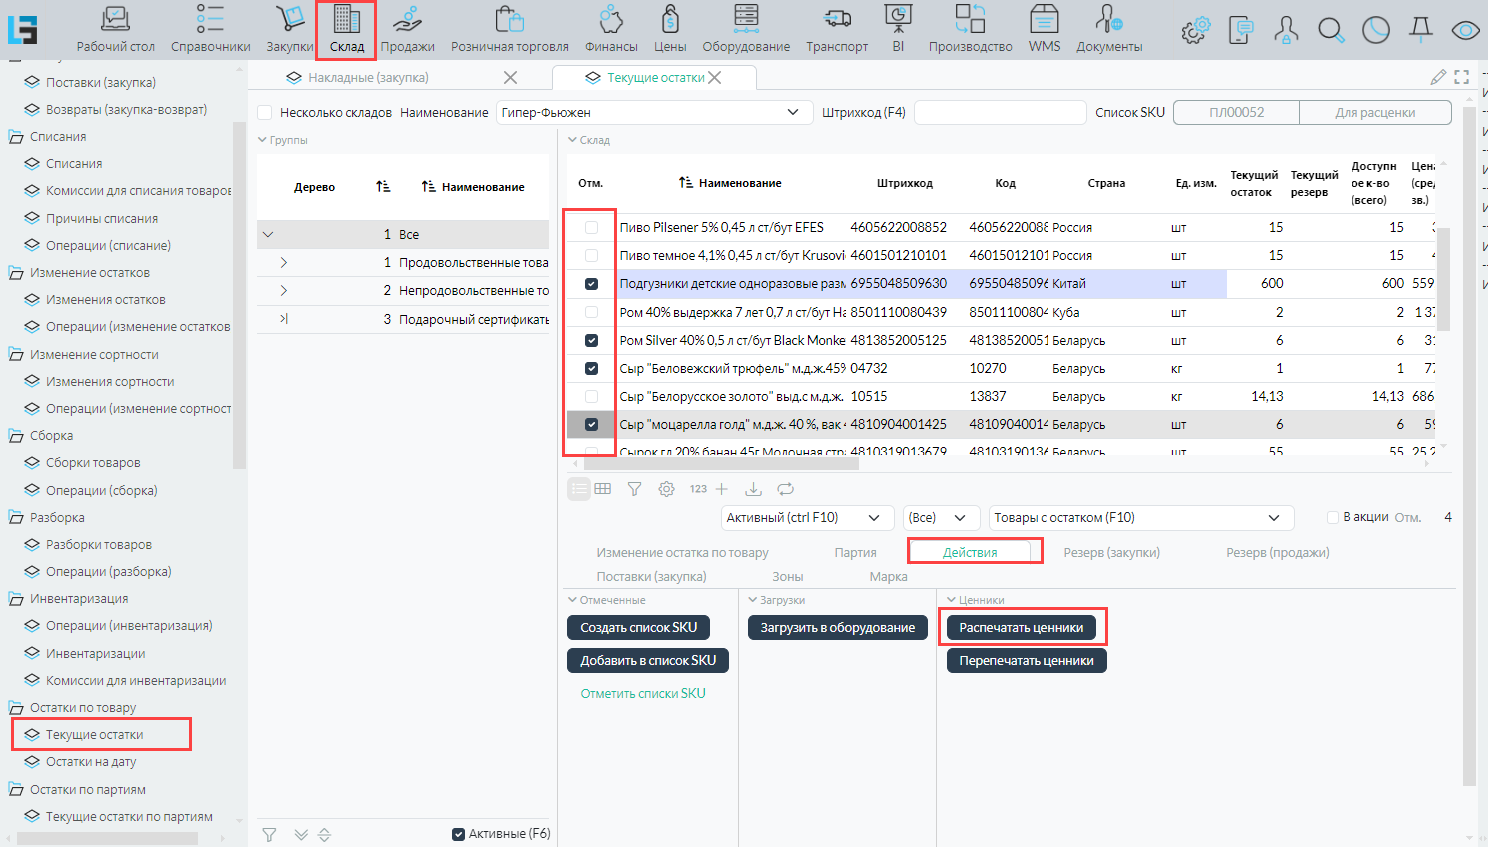Enable the Несколько складов checkbox
The image size is (1488, 847).
[265, 113]
